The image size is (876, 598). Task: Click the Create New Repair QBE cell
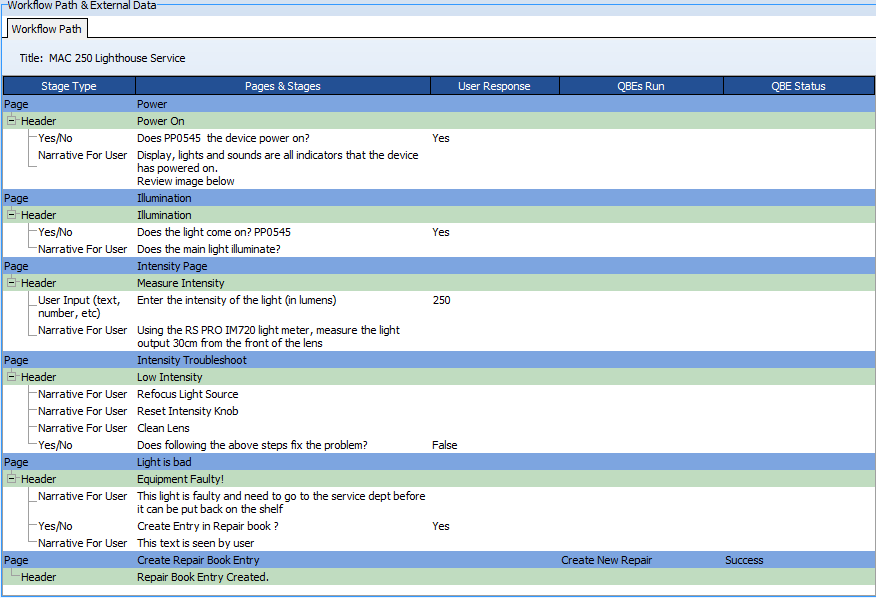[x=606, y=560]
